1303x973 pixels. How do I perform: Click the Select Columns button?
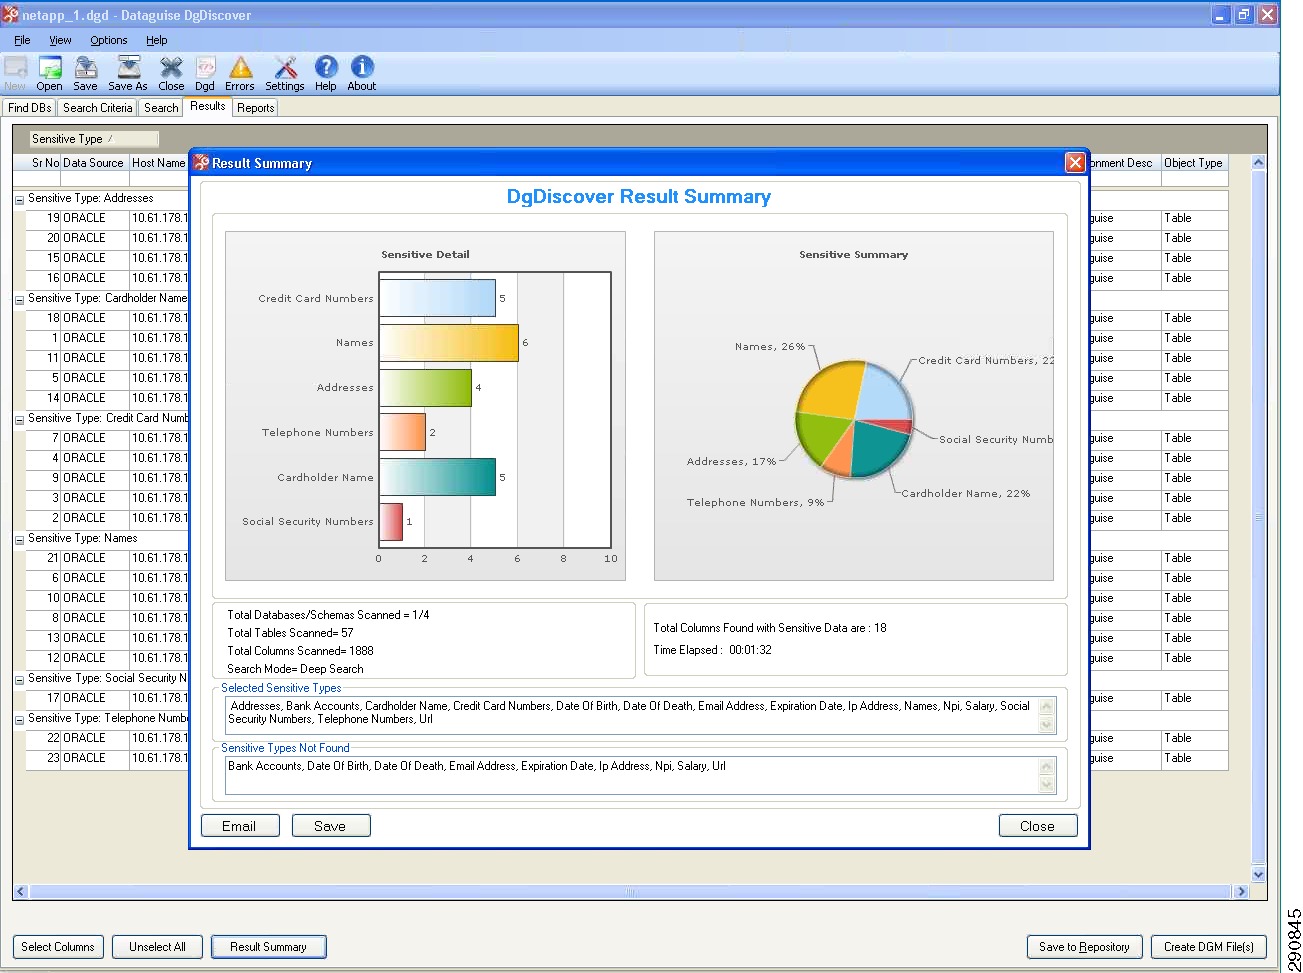pyautogui.click(x=58, y=947)
